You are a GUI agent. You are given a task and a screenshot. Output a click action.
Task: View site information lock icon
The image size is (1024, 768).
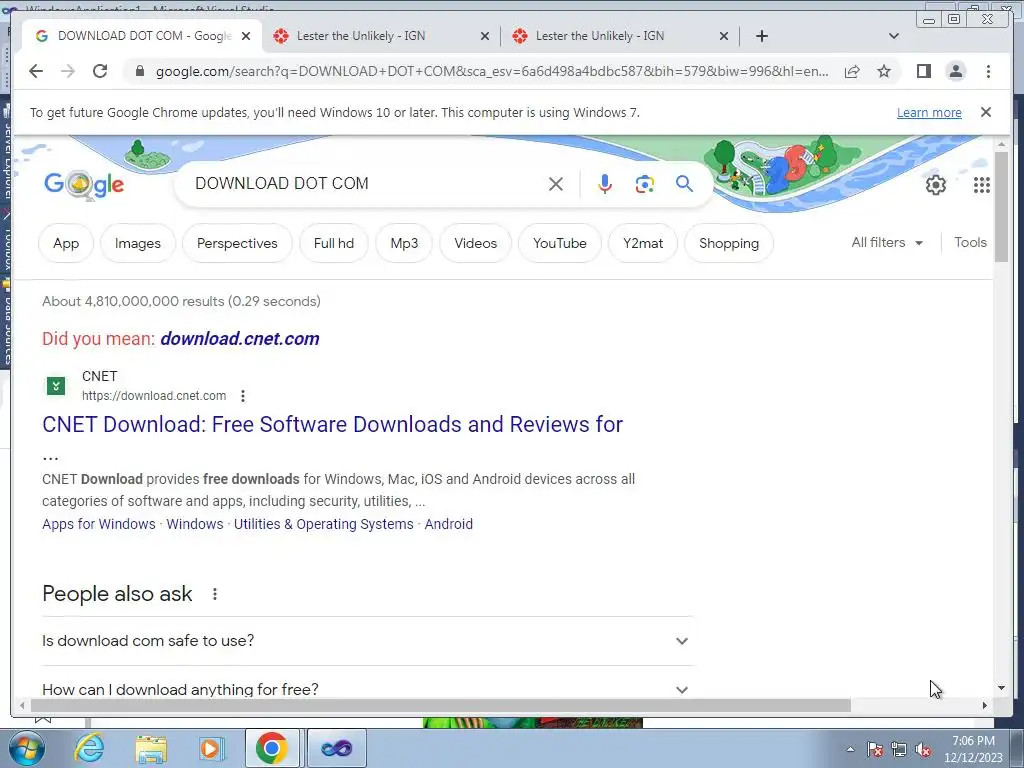pyautogui.click(x=139, y=71)
